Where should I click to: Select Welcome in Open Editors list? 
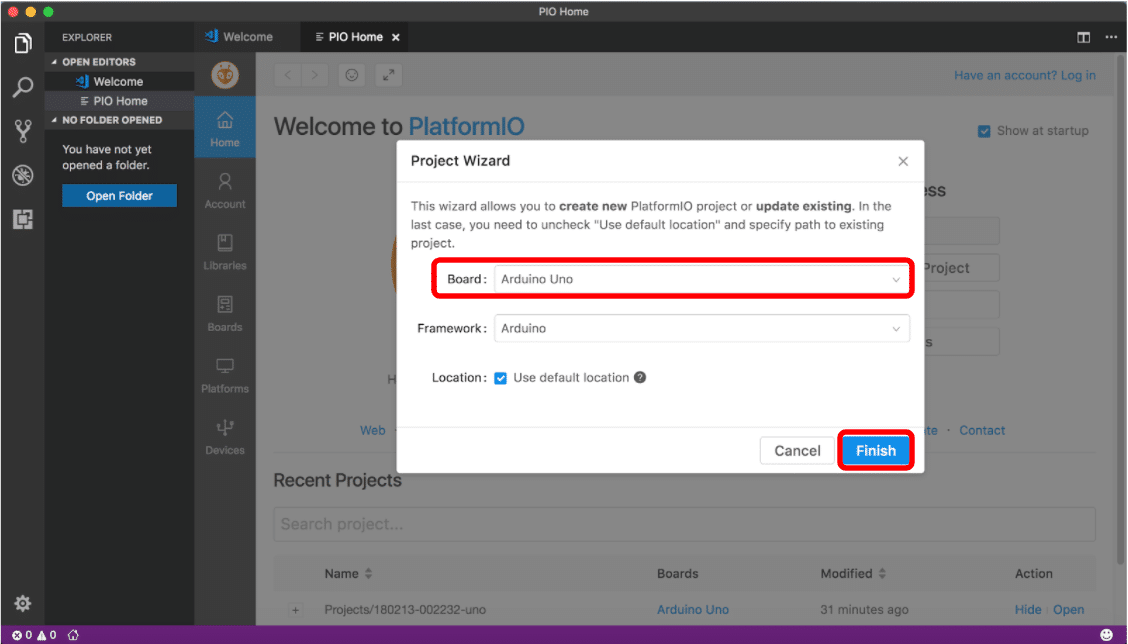[x=119, y=81]
